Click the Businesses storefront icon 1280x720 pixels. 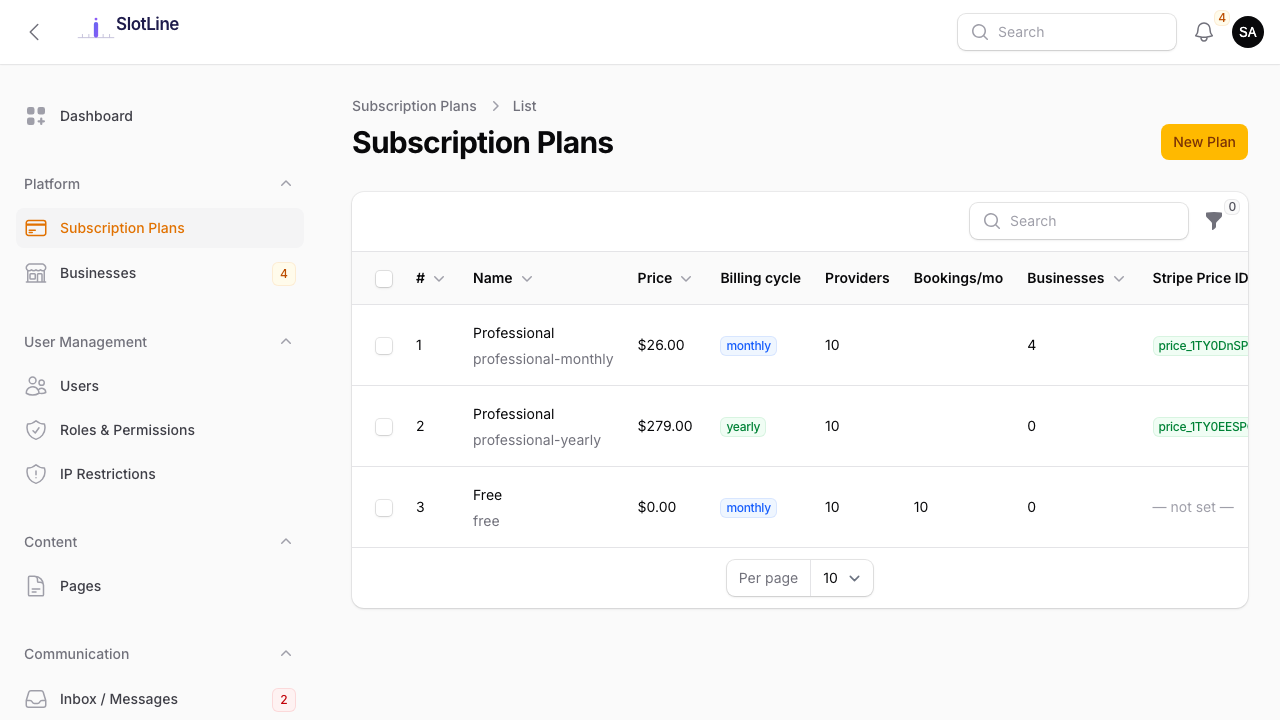coord(36,273)
